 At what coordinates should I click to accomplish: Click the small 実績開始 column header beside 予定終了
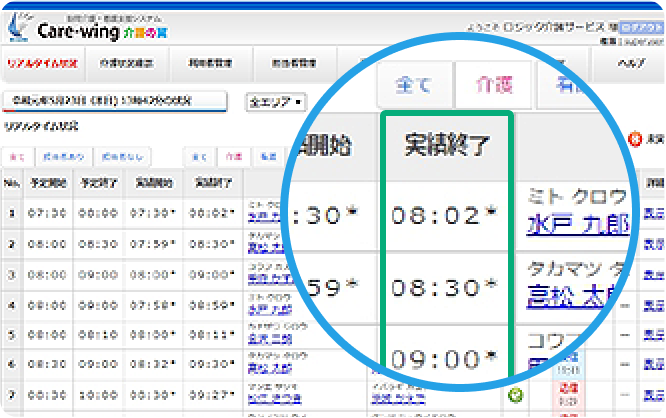click(x=154, y=183)
